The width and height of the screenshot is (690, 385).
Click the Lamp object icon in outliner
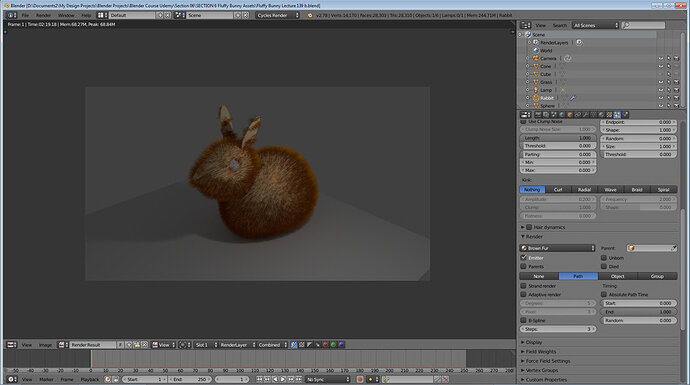(536, 90)
